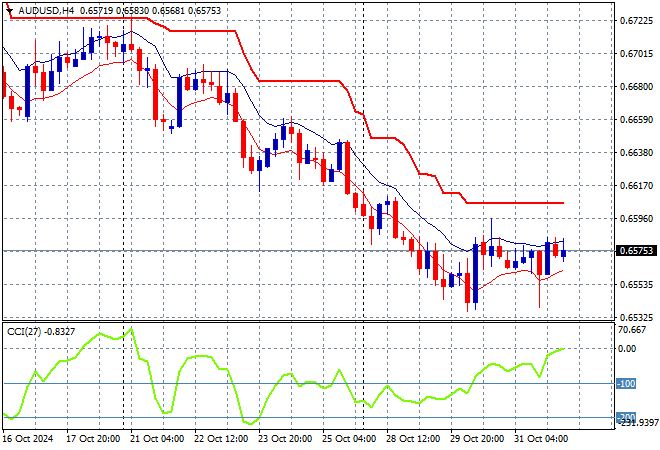This screenshot has width=660, height=450.
Task: Click the 0.65535 price axis label
Action: (636, 285)
